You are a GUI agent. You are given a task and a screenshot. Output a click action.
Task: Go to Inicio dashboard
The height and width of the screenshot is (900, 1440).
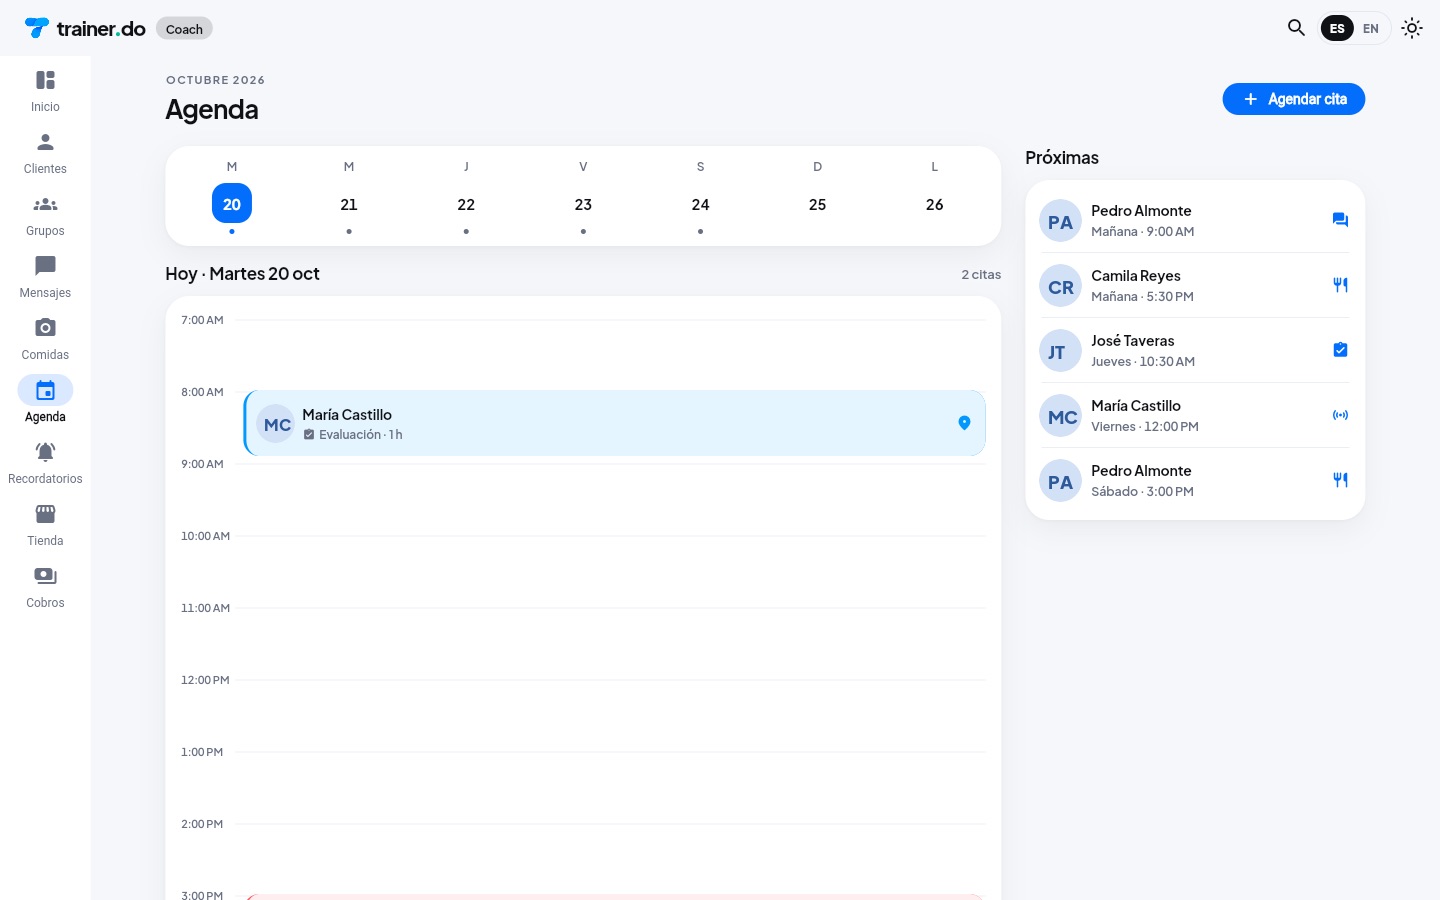[x=45, y=91]
